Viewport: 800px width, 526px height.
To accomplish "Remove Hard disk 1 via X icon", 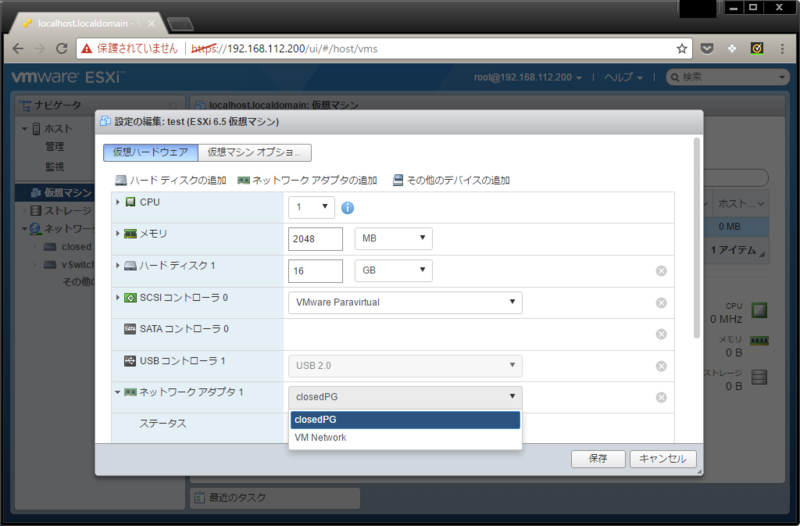I will [661, 271].
